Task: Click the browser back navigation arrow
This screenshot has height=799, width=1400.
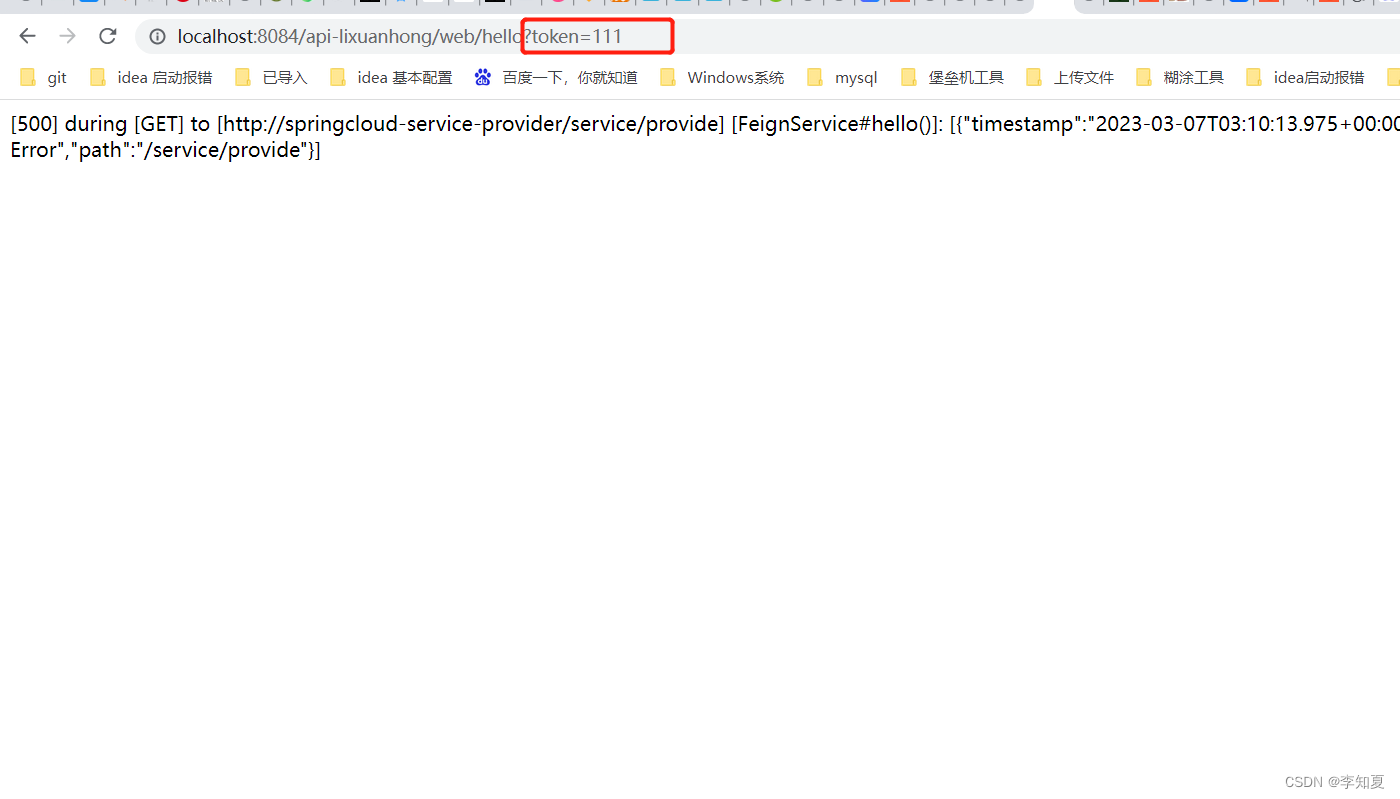Action: click(26, 36)
